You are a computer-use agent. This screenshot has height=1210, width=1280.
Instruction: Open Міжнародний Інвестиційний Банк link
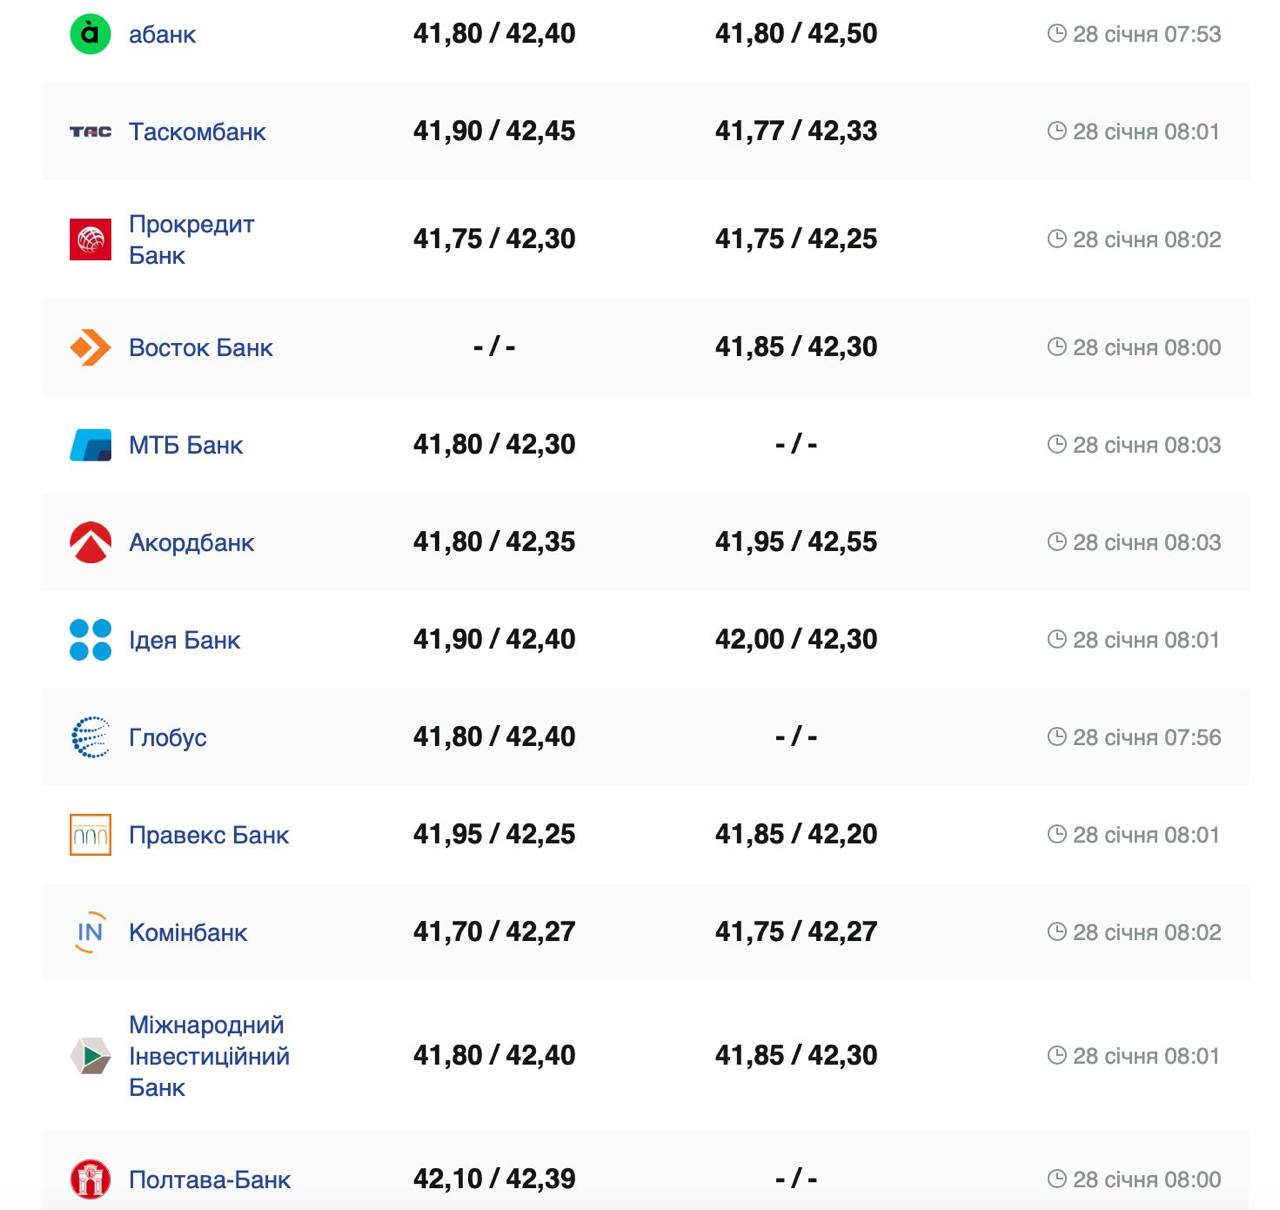click(x=209, y=1056)
